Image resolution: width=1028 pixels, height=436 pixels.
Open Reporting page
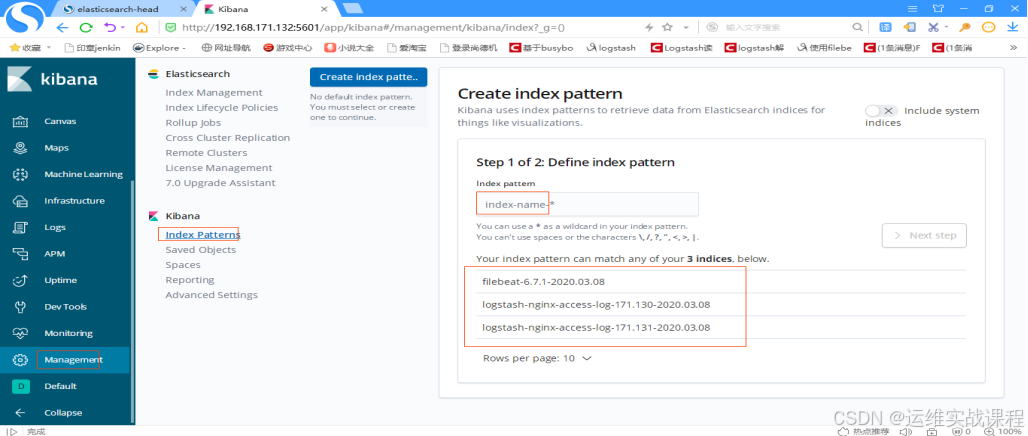click(x=189, y=280)
